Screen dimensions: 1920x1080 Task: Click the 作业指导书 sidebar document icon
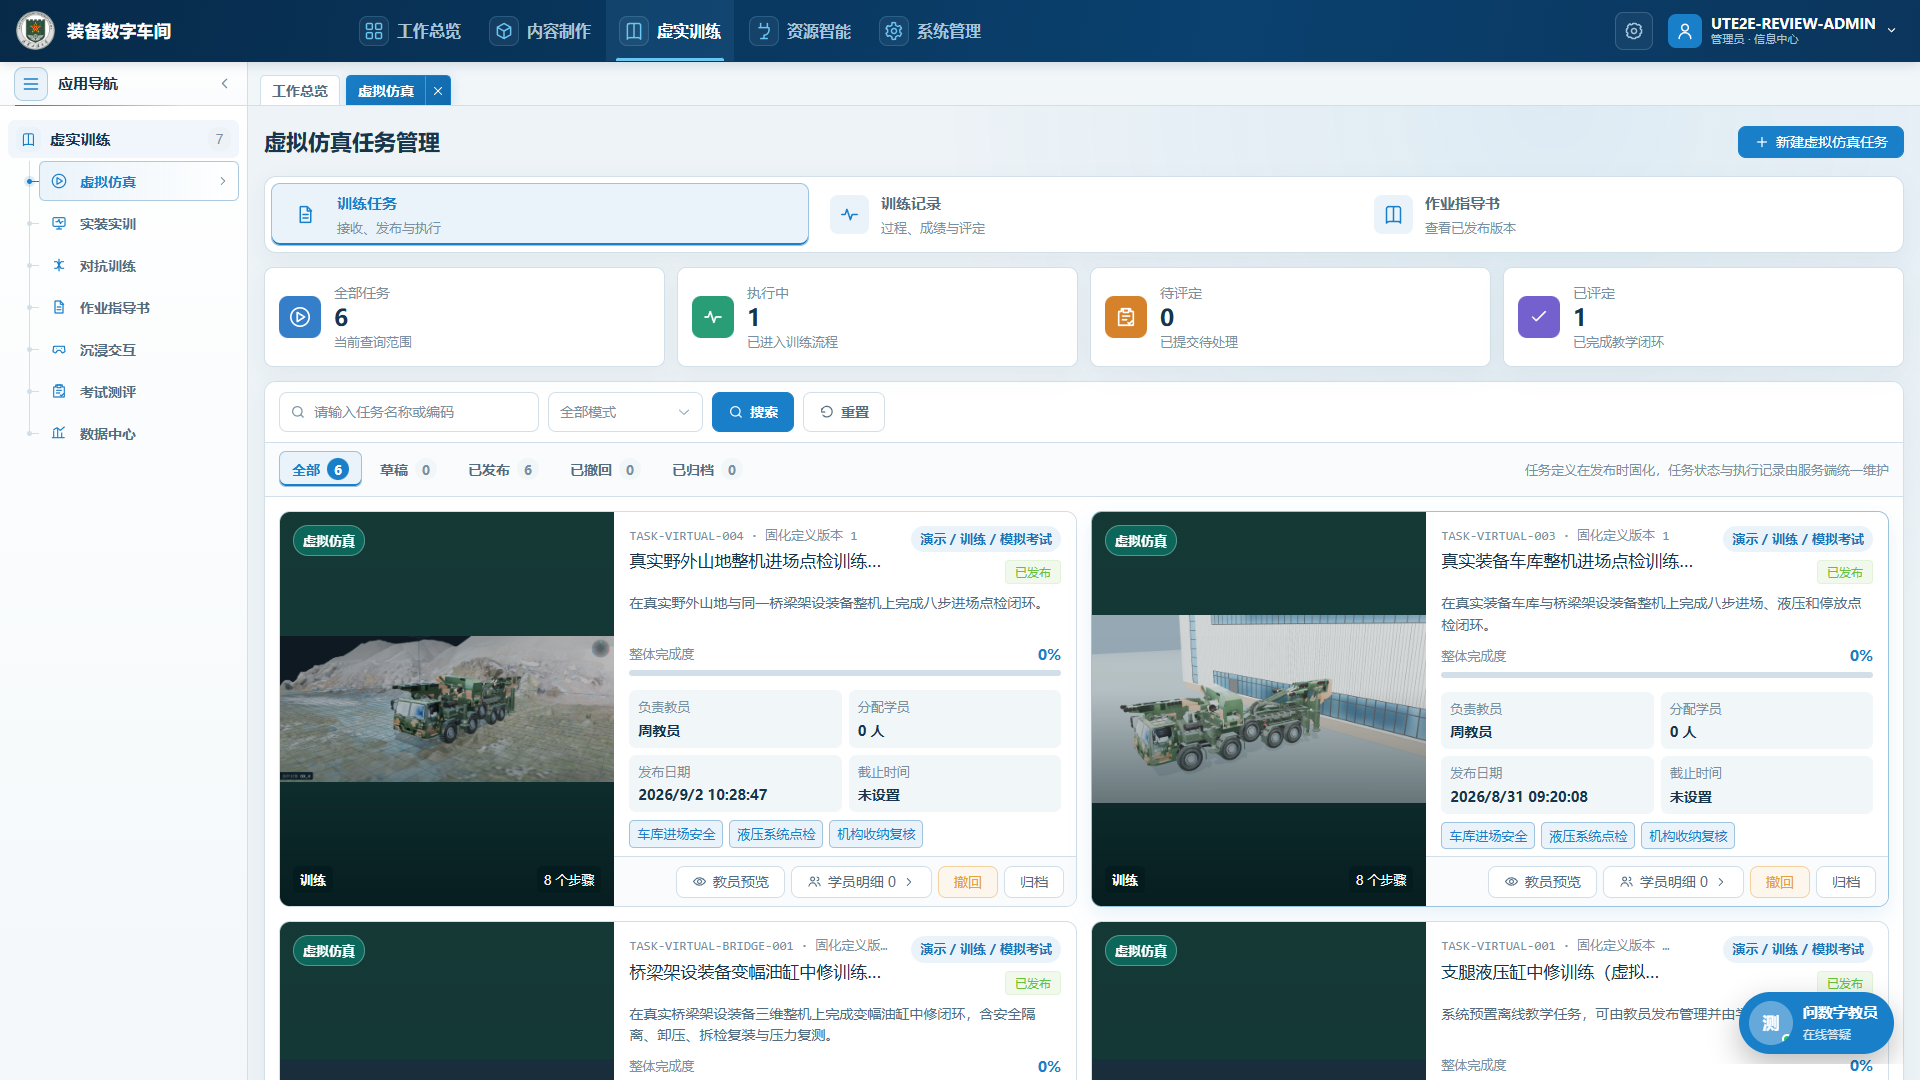point(59,308)
